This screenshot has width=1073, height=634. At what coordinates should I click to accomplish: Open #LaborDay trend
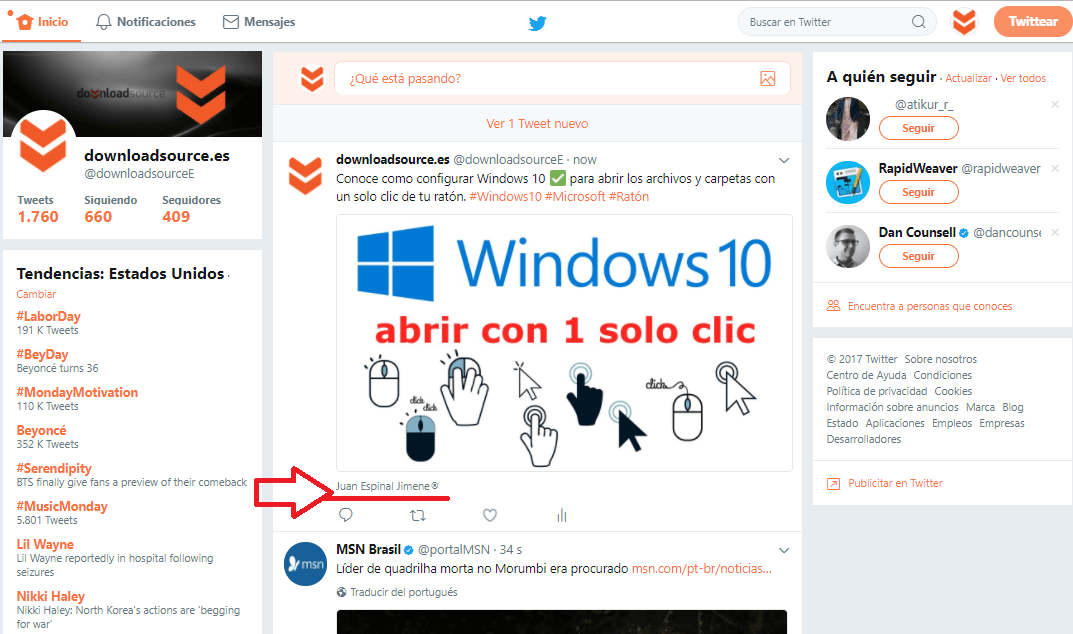pos(49,316)
